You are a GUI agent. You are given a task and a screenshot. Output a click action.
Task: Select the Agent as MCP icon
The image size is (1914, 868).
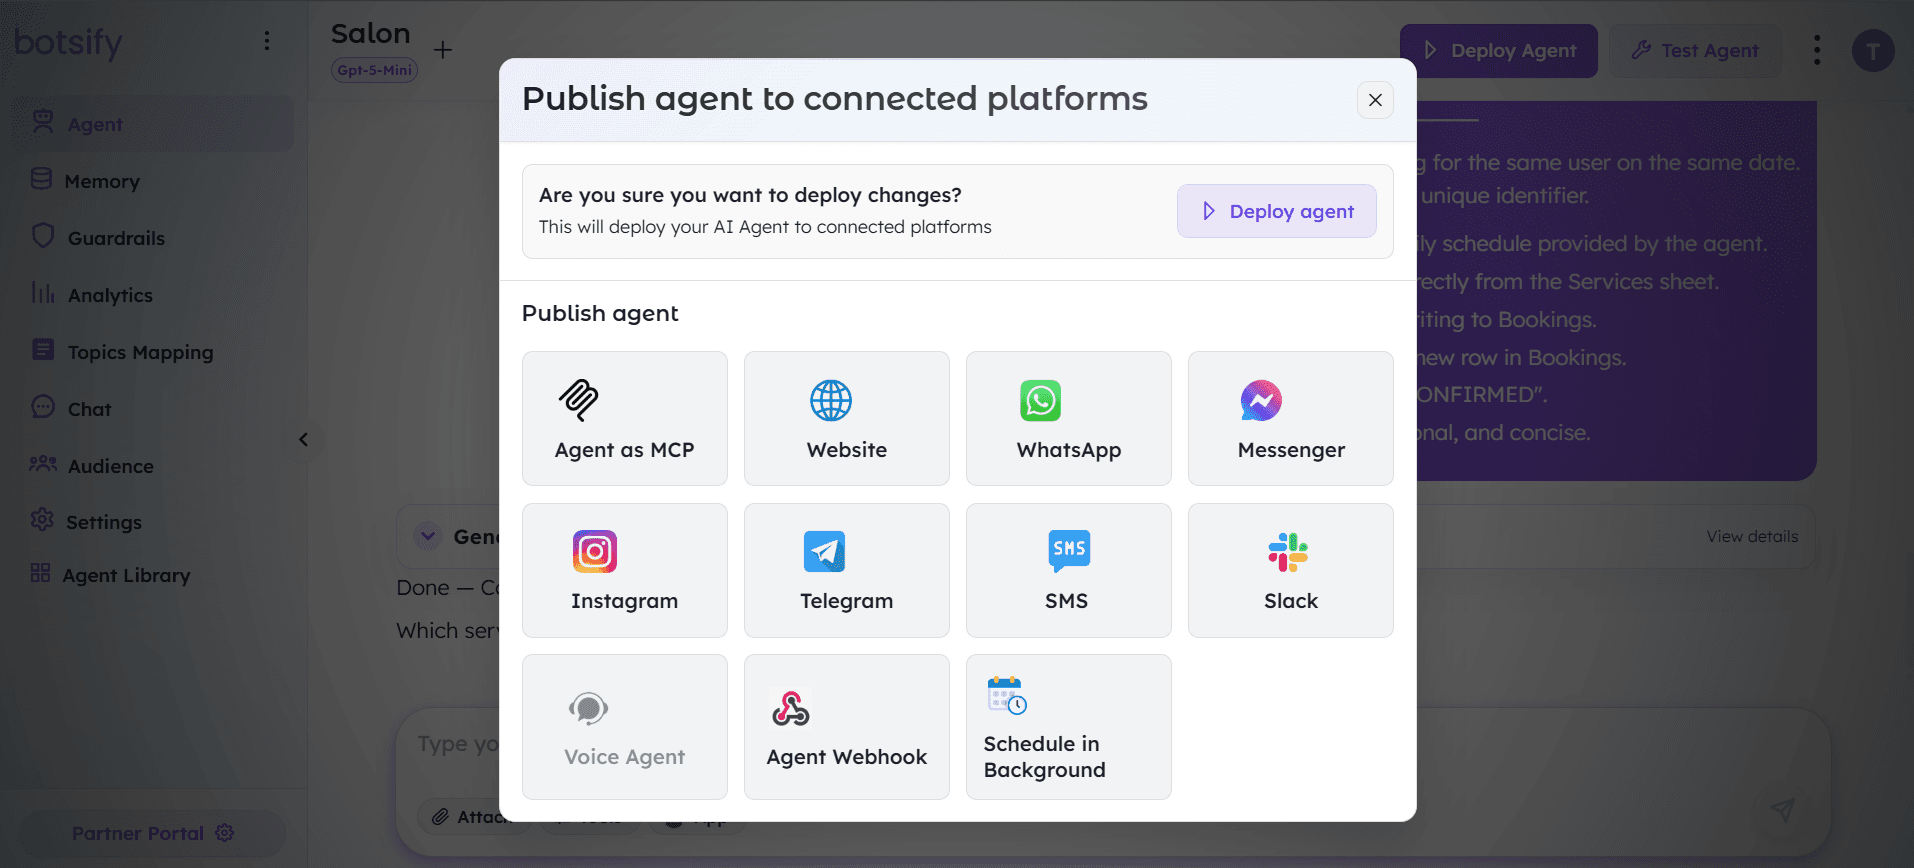(578, 401)
